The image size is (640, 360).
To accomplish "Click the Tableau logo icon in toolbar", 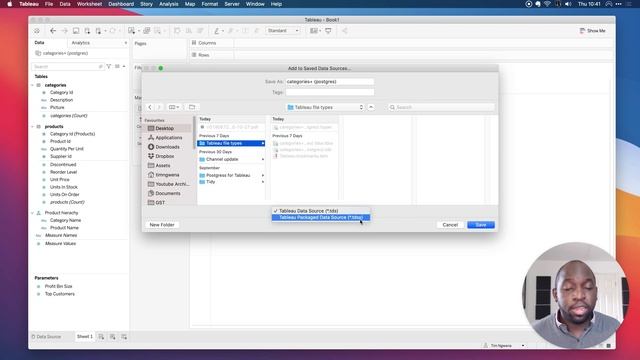I will 37,31.
